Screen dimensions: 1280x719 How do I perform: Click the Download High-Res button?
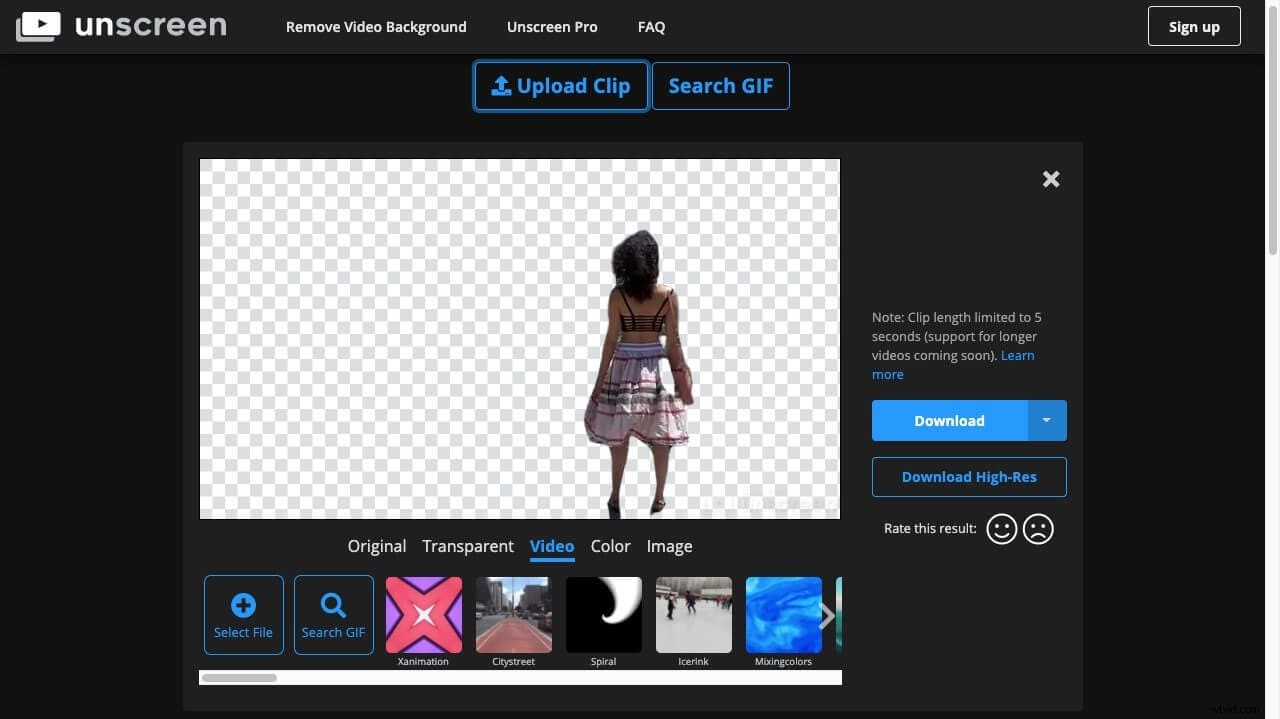tap(968, 477)
